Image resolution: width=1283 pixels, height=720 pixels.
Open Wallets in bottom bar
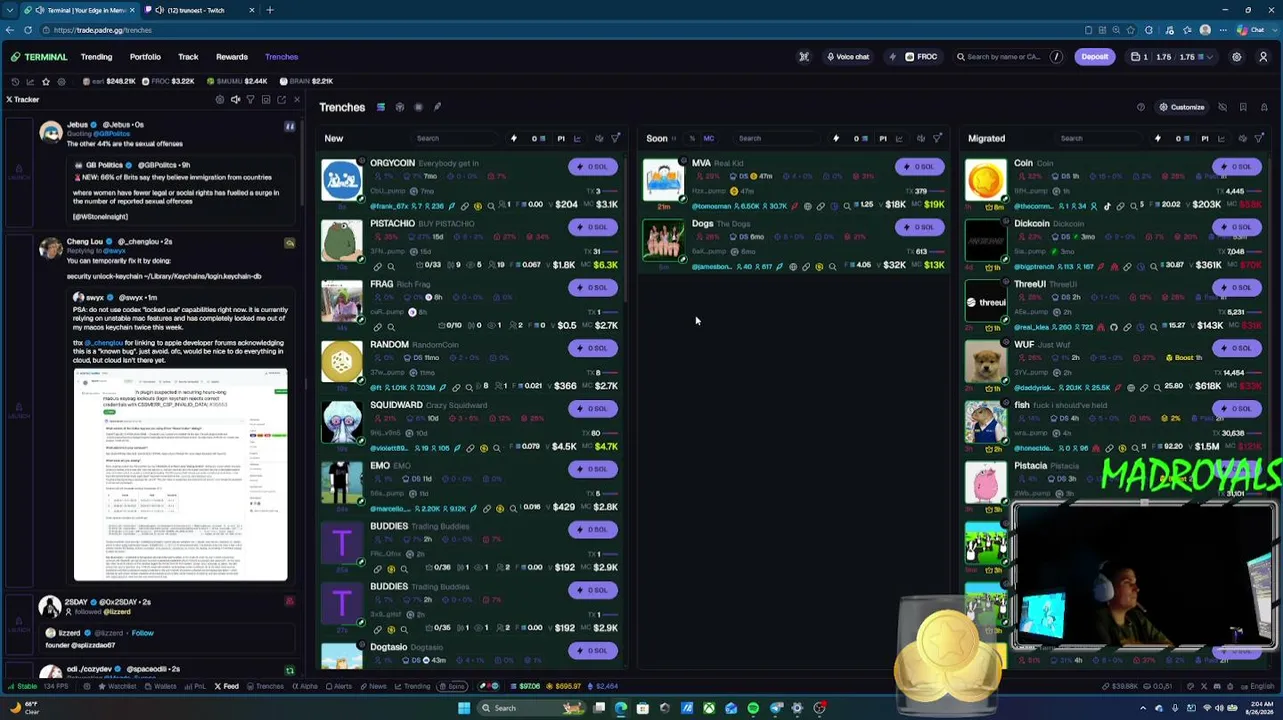point(161,687)
